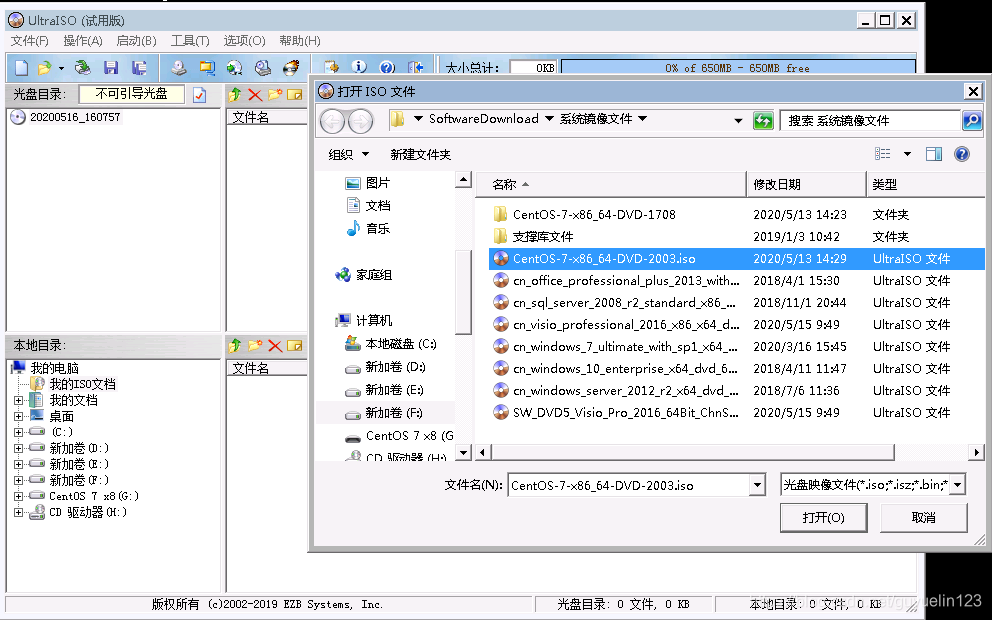Click the Up folder icon in disc panel
This screenshot has width=992, height=620.
pyautogui.click(x=235, y=95)
